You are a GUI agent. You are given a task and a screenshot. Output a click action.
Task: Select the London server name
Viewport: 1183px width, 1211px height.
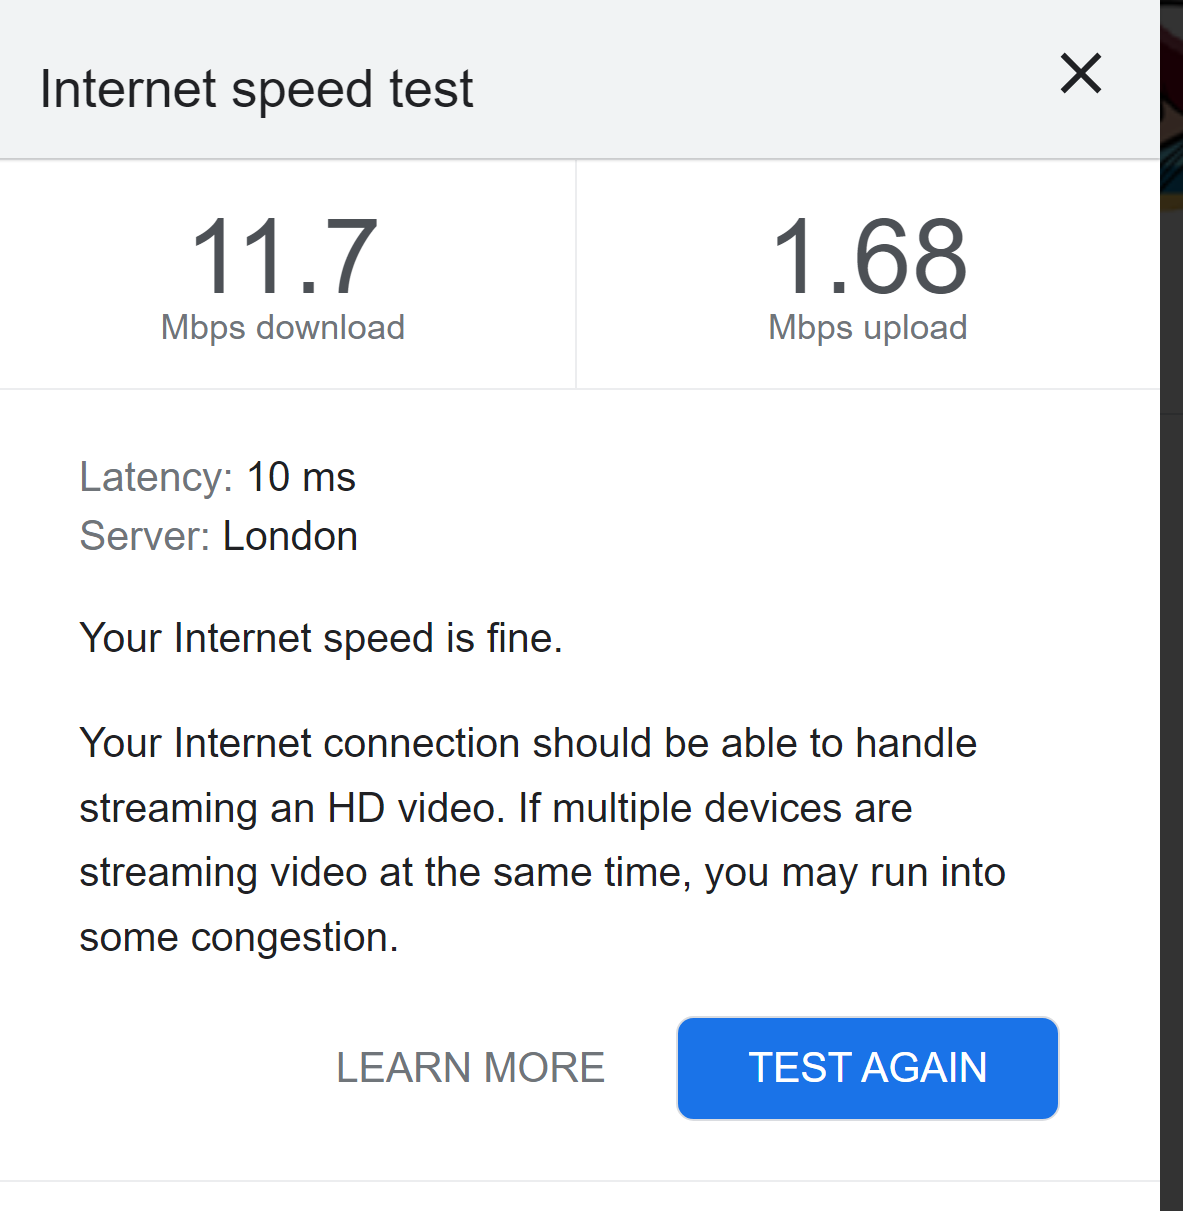(x=290, y=536)
